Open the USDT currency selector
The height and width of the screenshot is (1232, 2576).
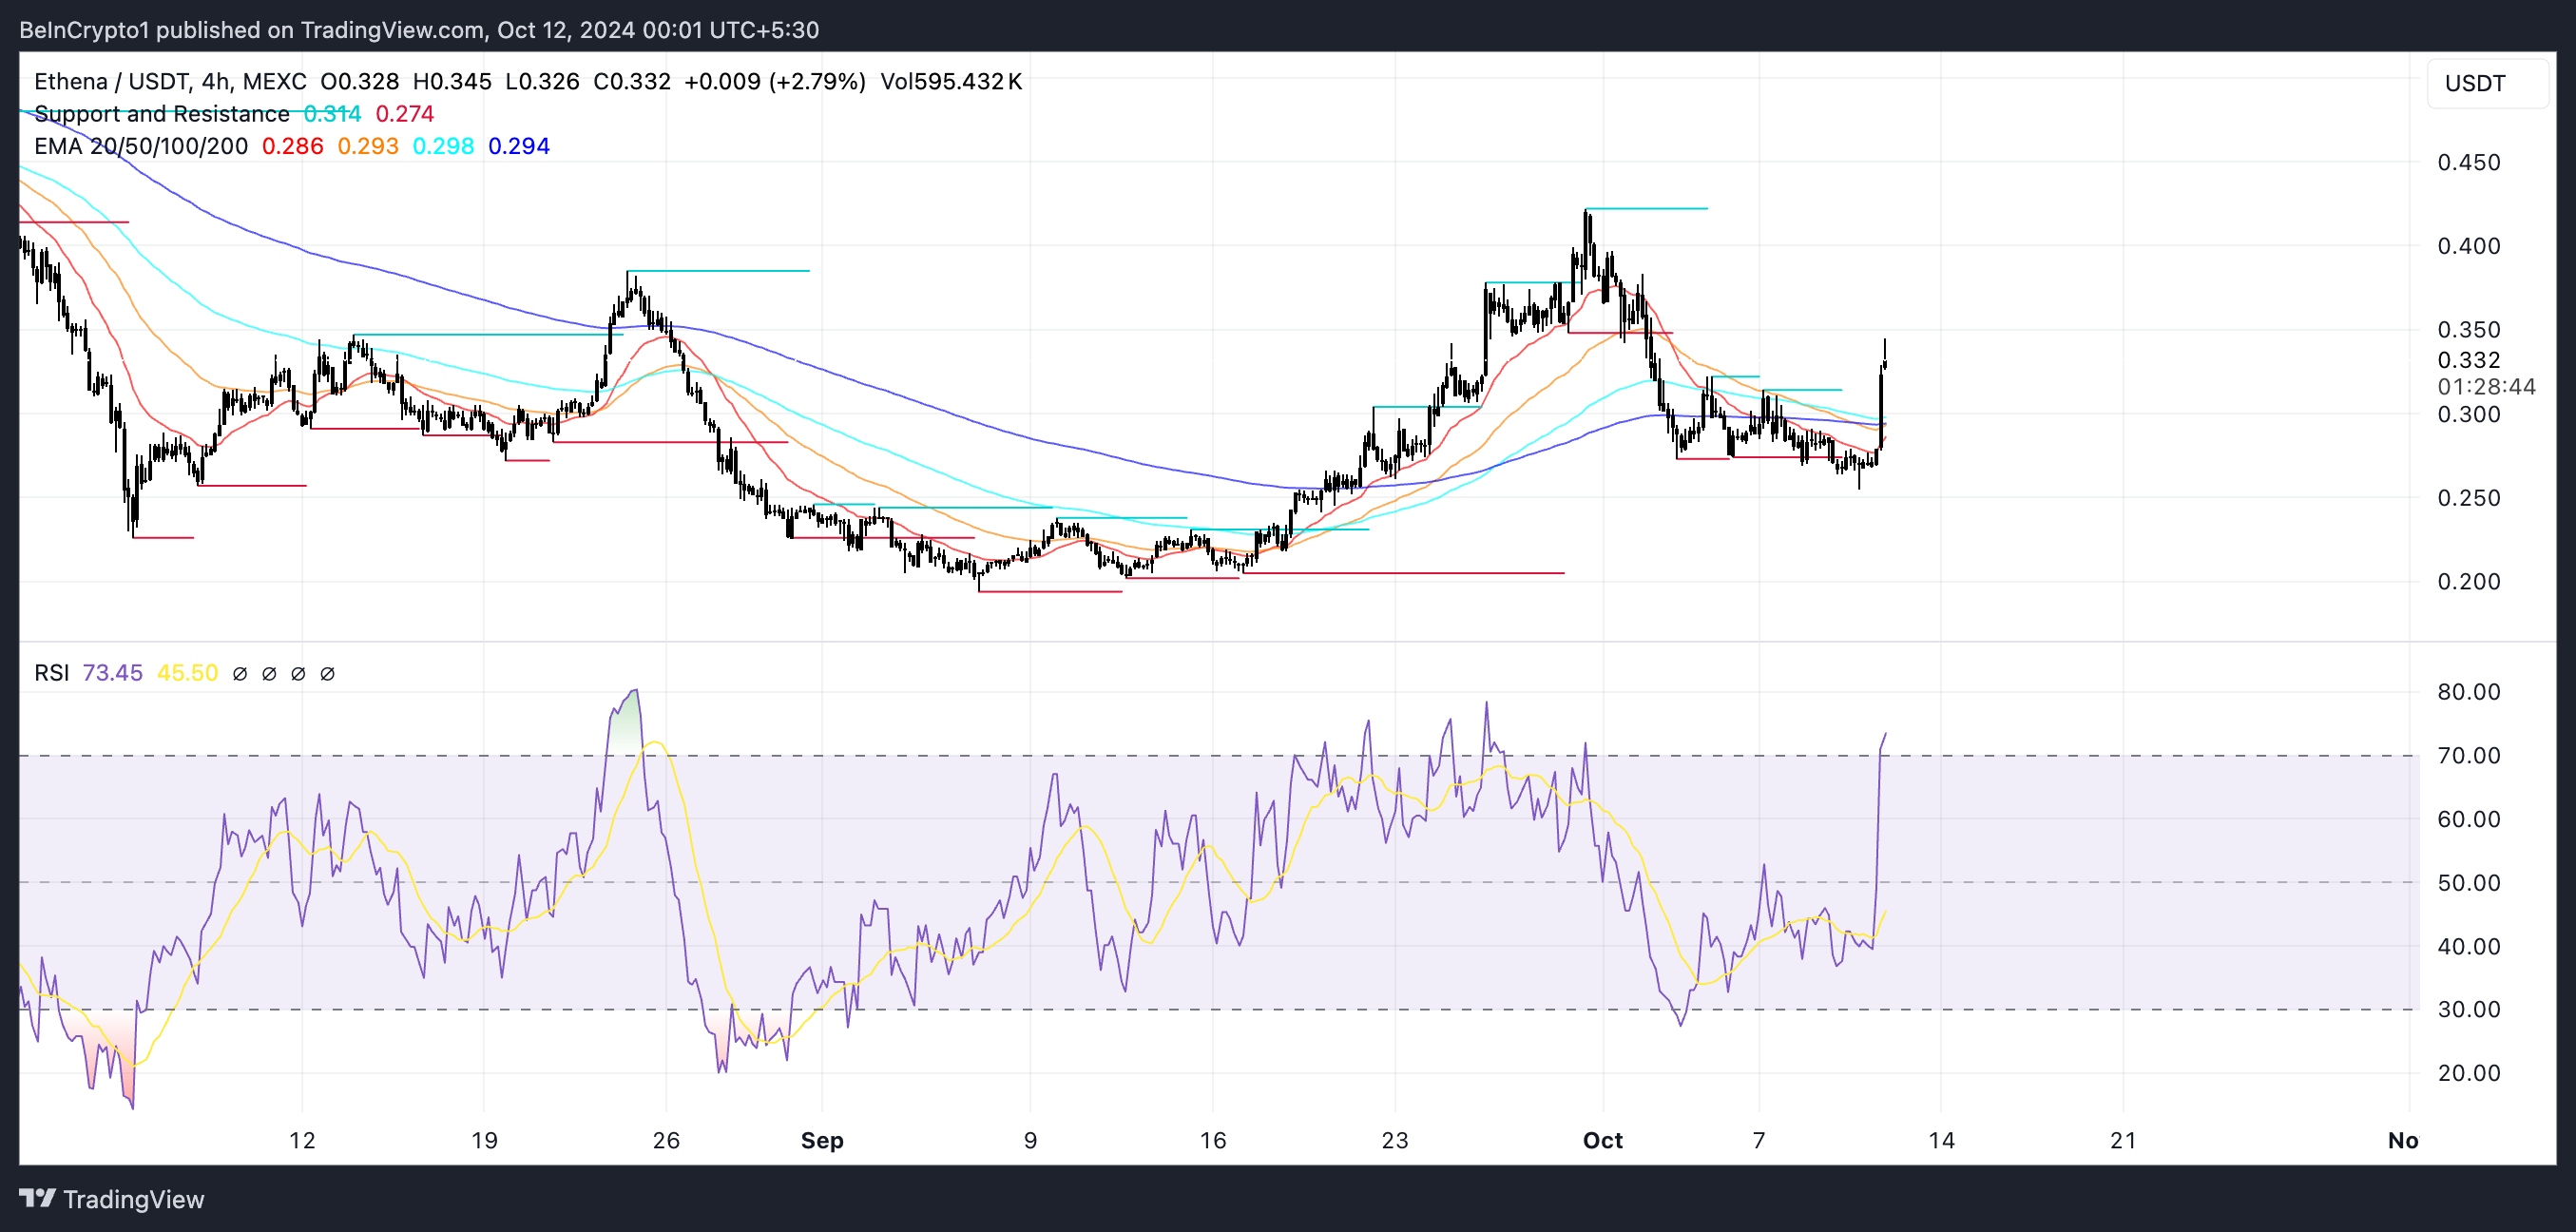(2486, 83)
